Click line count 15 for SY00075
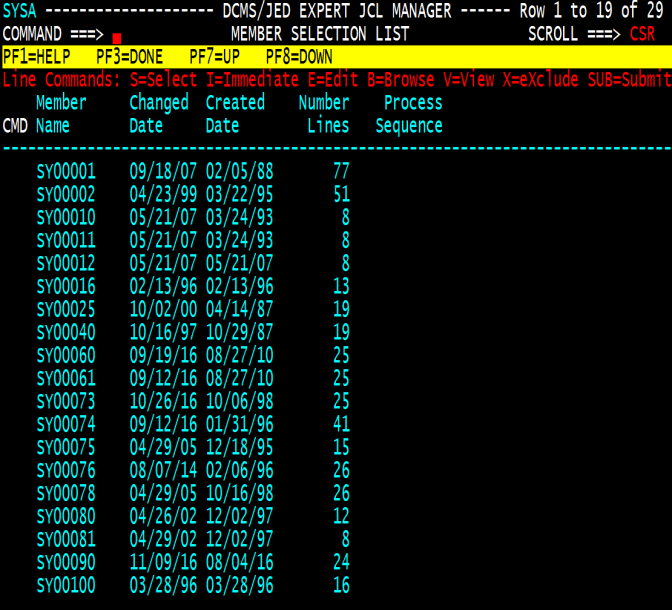The width and height of the screenshot is (672, 610). click(x=342, y=448)
